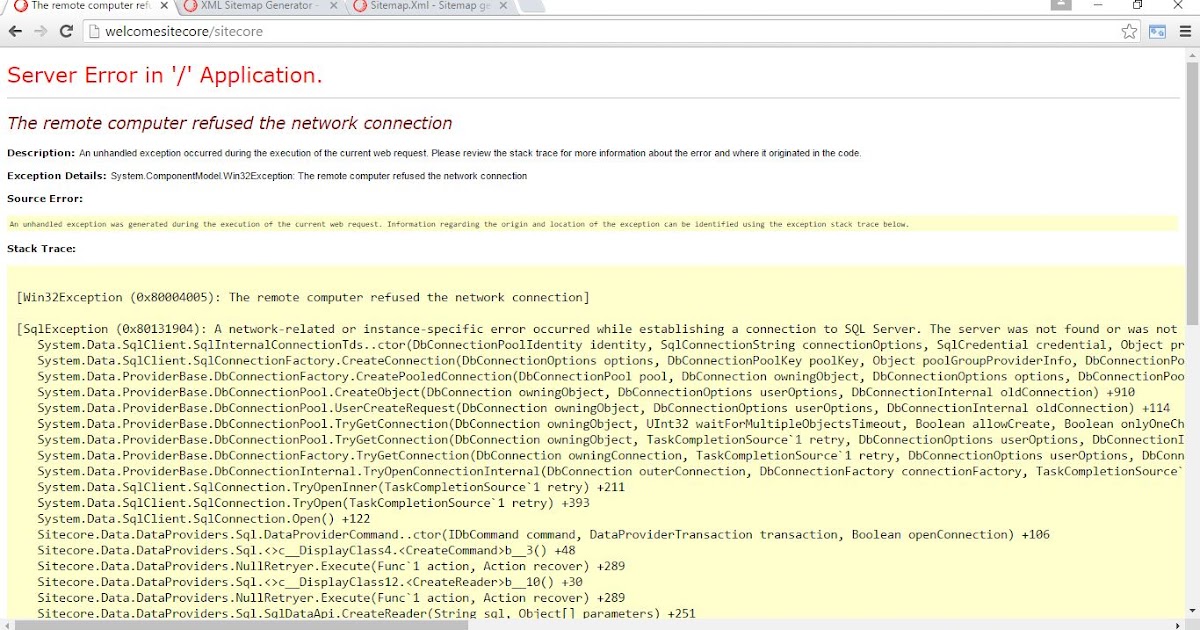Open the Chrome hamburger menu
This screenshot has height=630, width=1200.
(x=1185, y=31)
